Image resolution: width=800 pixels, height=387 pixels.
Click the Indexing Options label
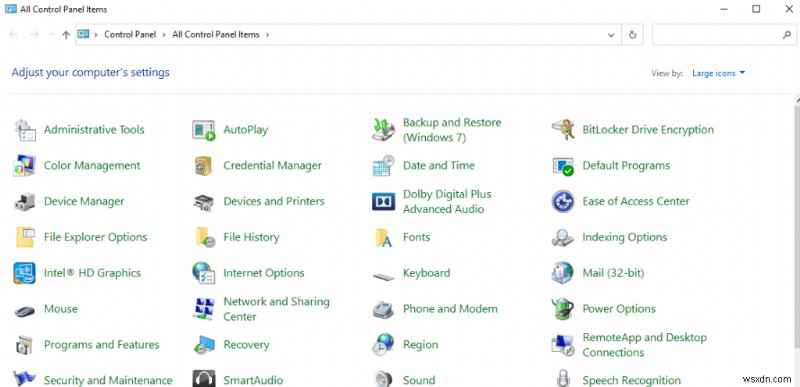[x=624, y=237]
